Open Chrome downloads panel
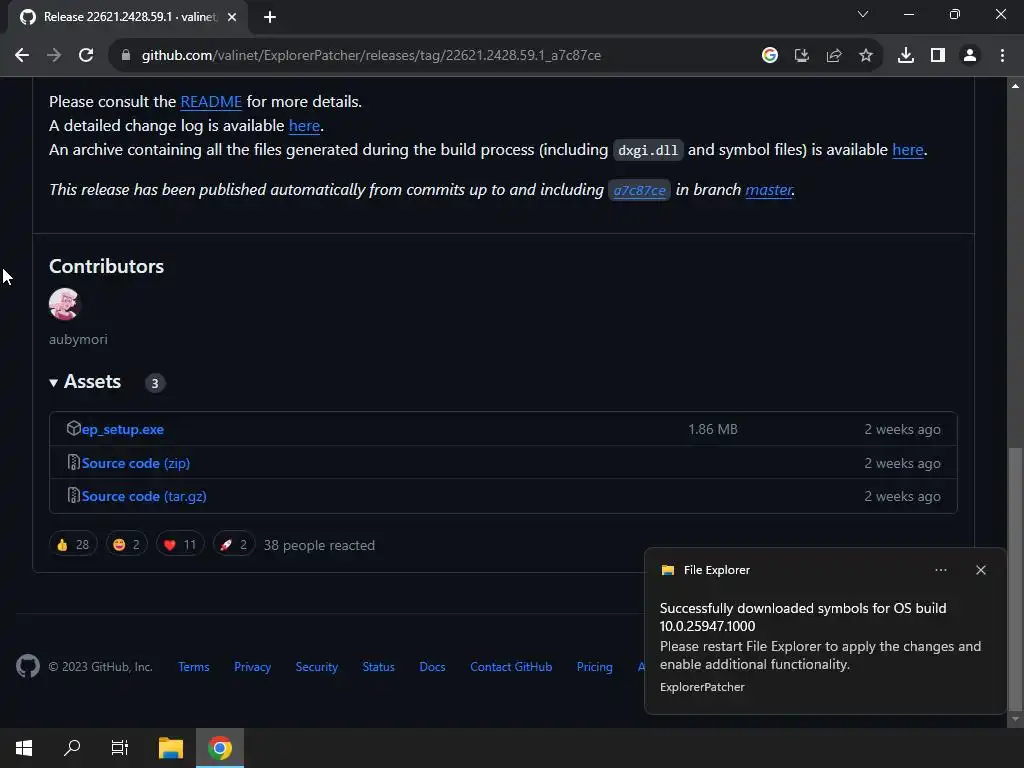The width and height of the screenshot is (1024, 768). coord(906,56)
